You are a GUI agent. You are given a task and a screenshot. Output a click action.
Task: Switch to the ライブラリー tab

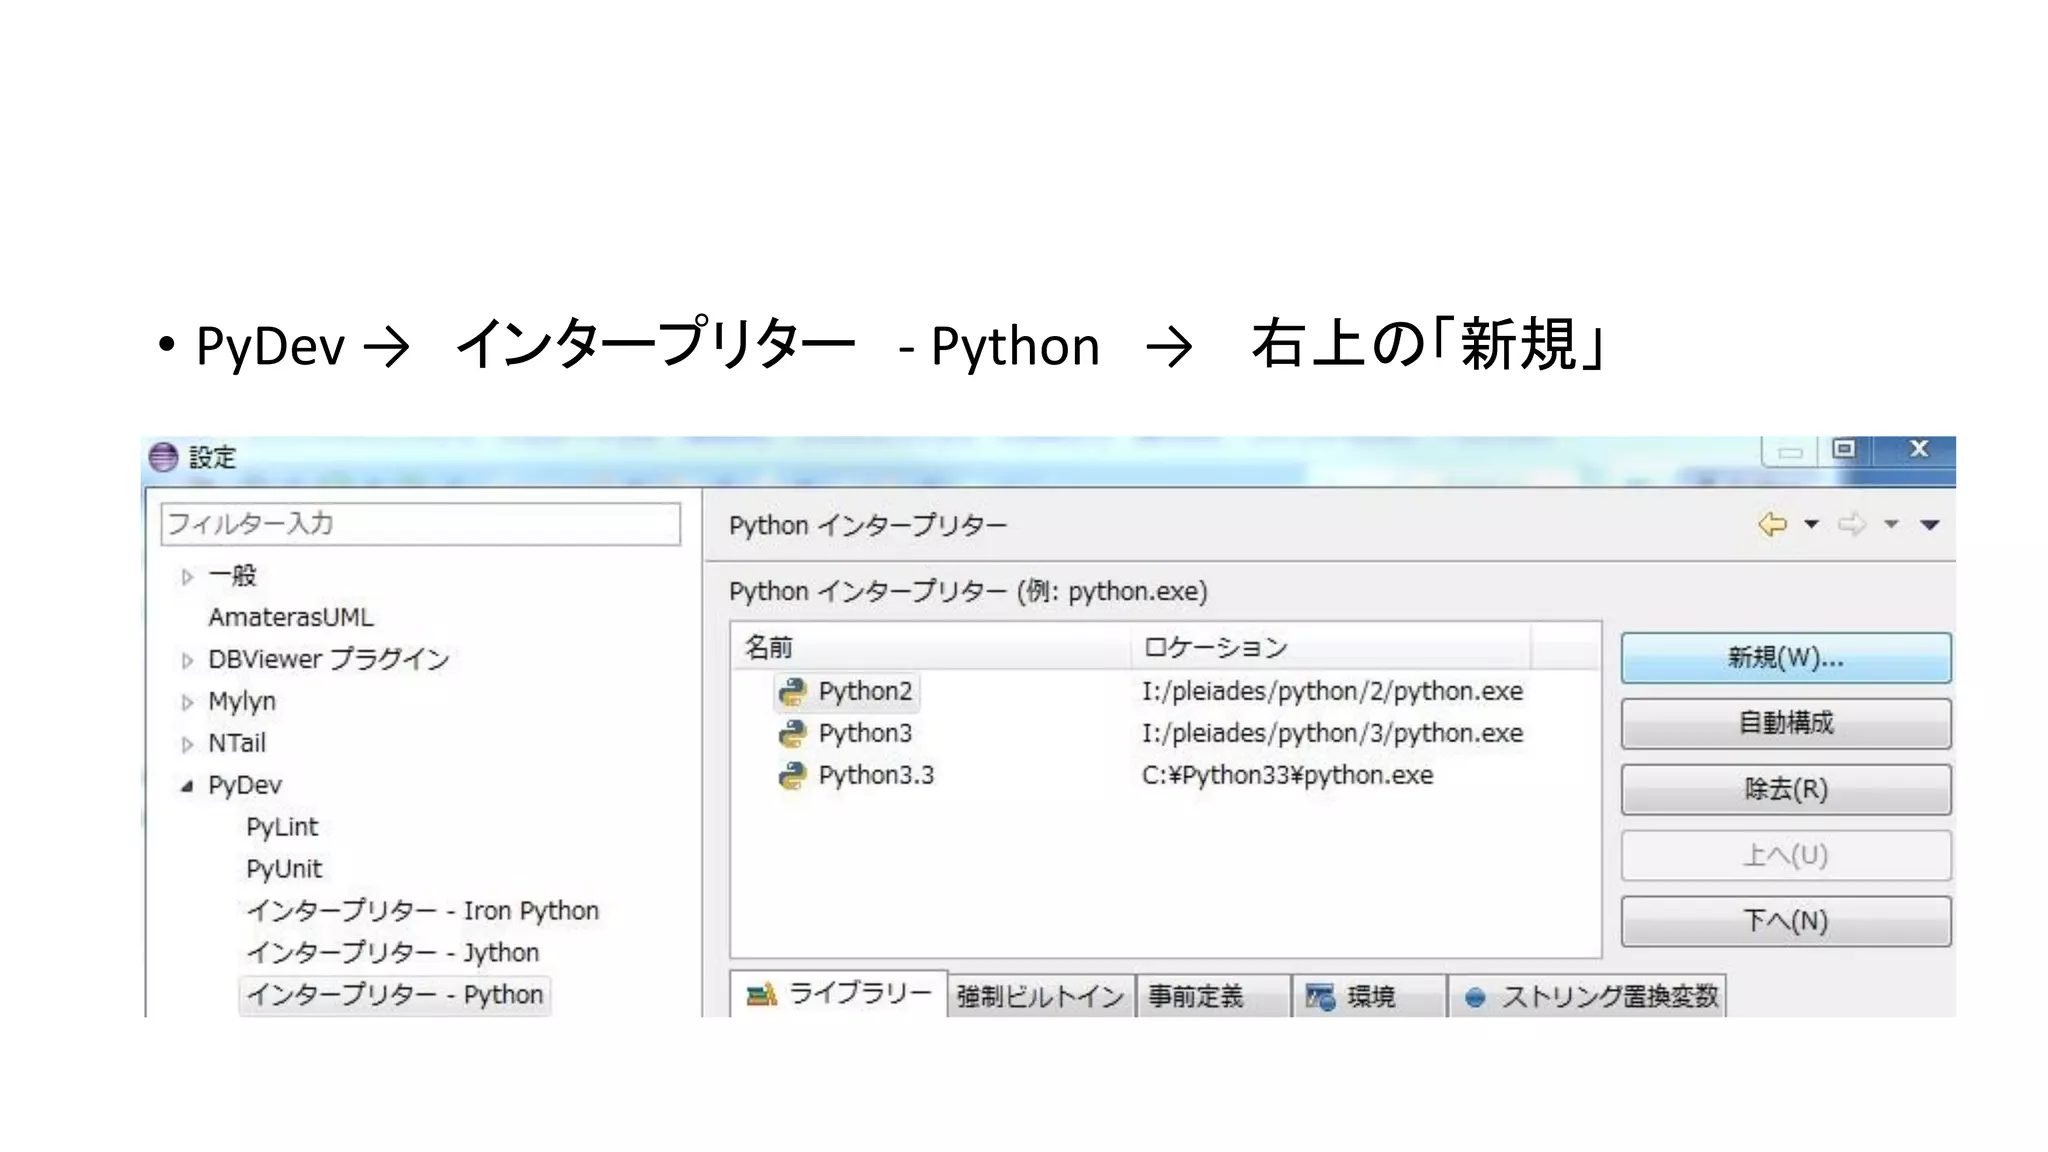(839, 994)
